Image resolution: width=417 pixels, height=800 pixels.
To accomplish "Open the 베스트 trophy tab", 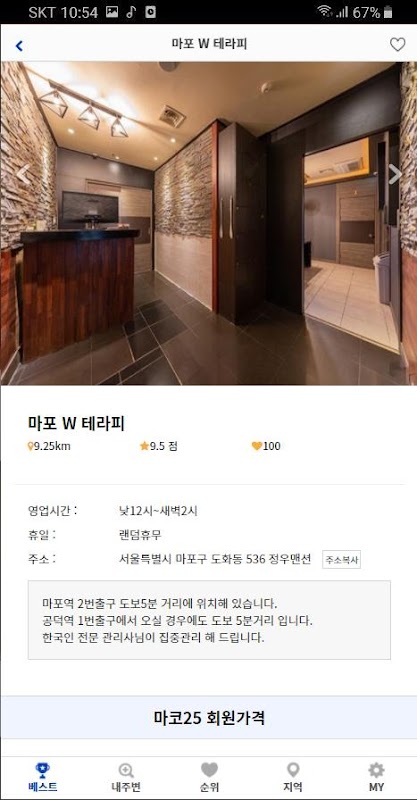I will 42,777.
